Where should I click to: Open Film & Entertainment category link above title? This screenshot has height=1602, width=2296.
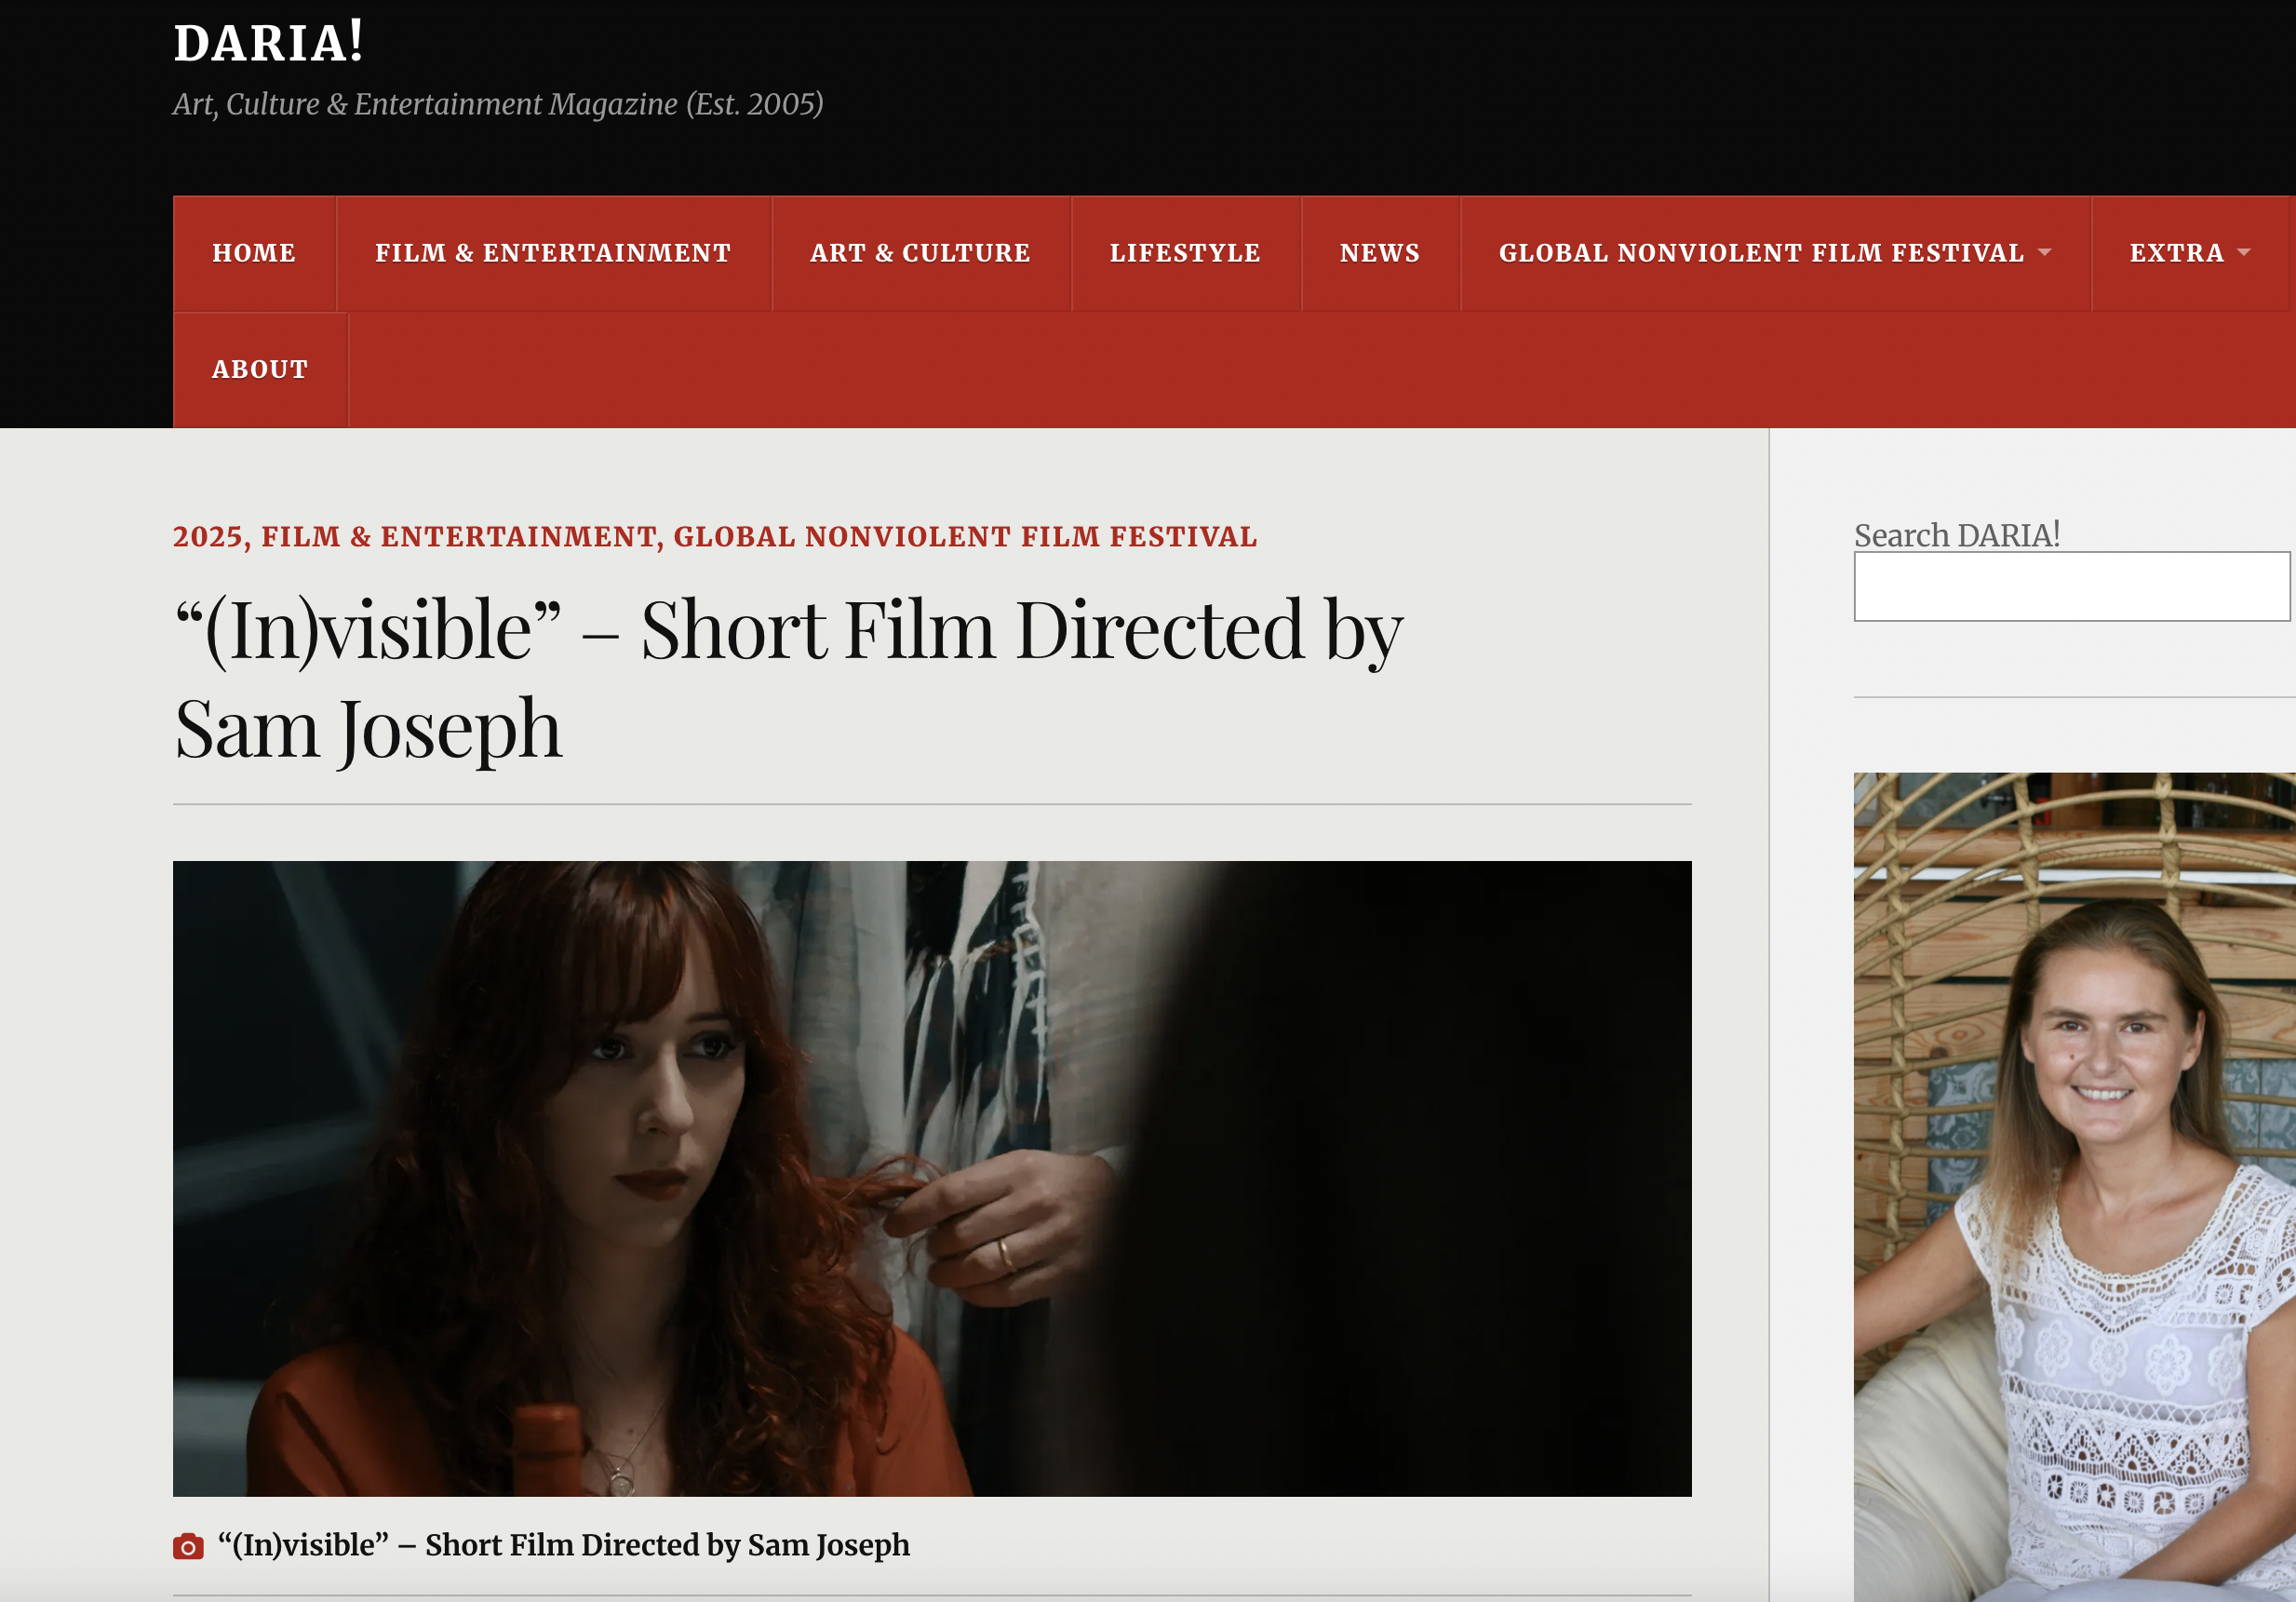click(458, 537)
